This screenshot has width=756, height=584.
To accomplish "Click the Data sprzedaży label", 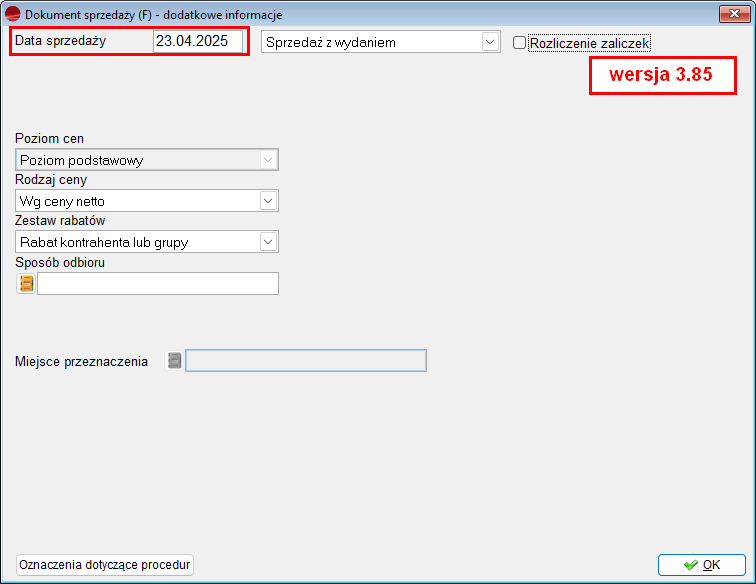I will 60,41.
